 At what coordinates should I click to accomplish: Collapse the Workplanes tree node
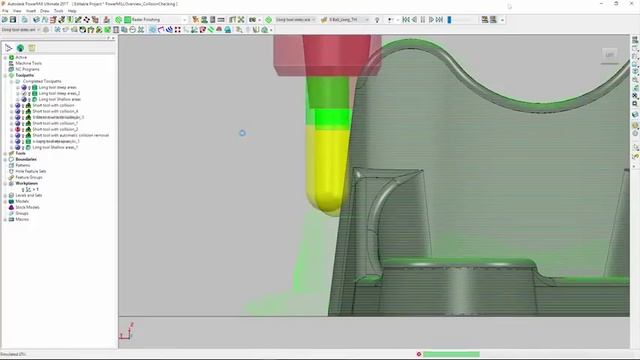(x=5, y=183)
